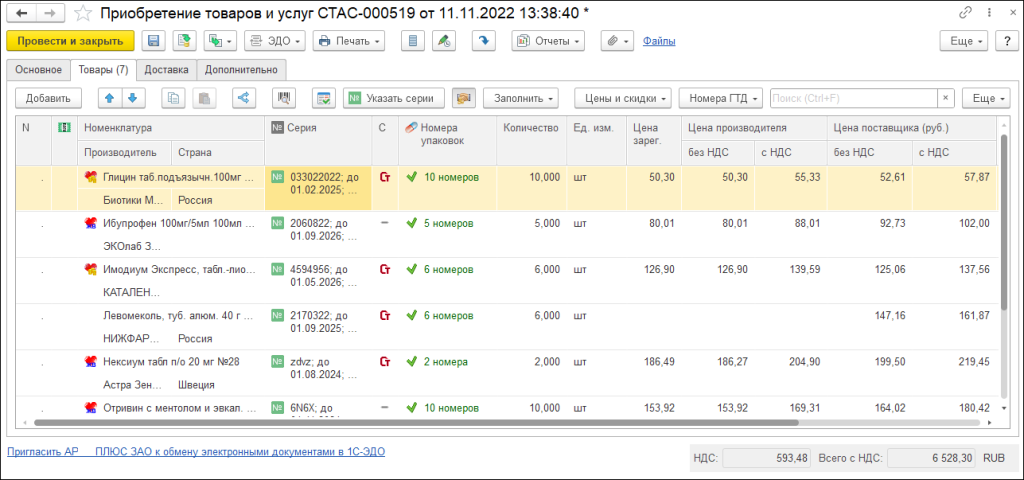Click the barcode scan icon

(284, 98)
